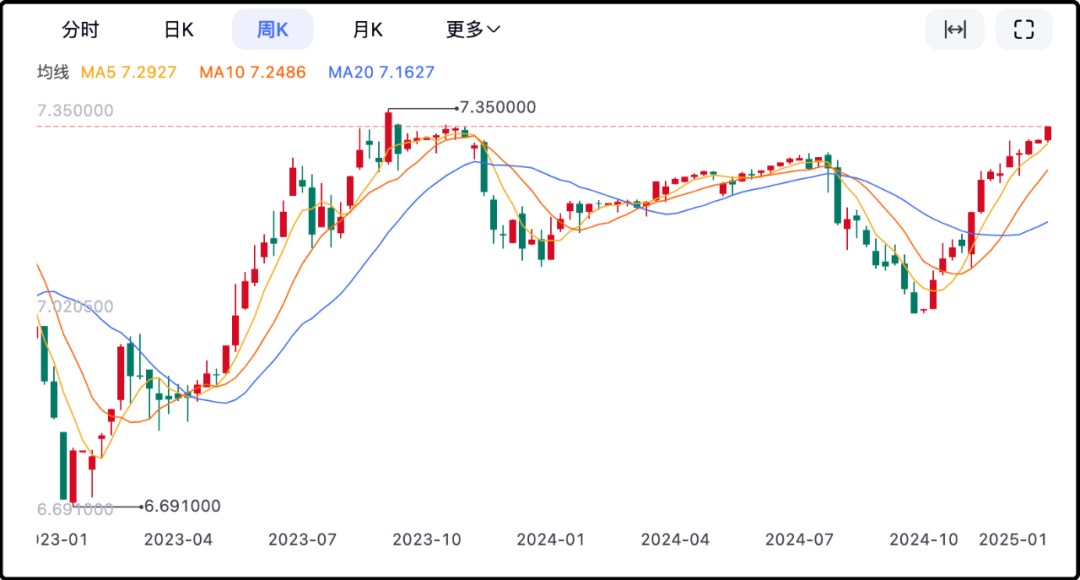Click the 2024-07 time axis marker

point(799,539)
